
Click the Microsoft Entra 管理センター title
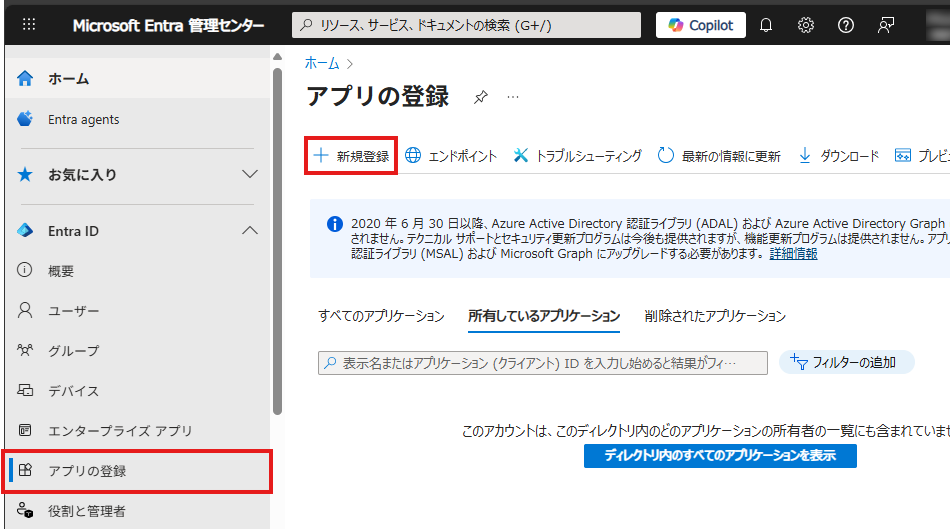168,25
